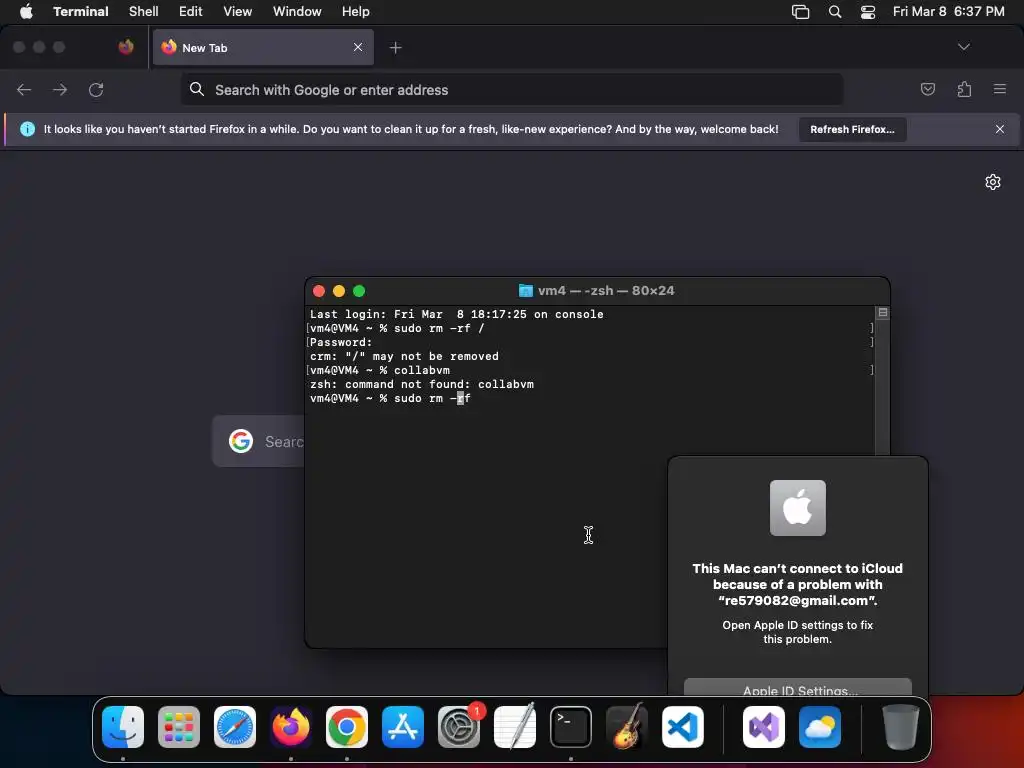Open the Edit menu
1024x768 pixels.
click(x=191, y=11)
